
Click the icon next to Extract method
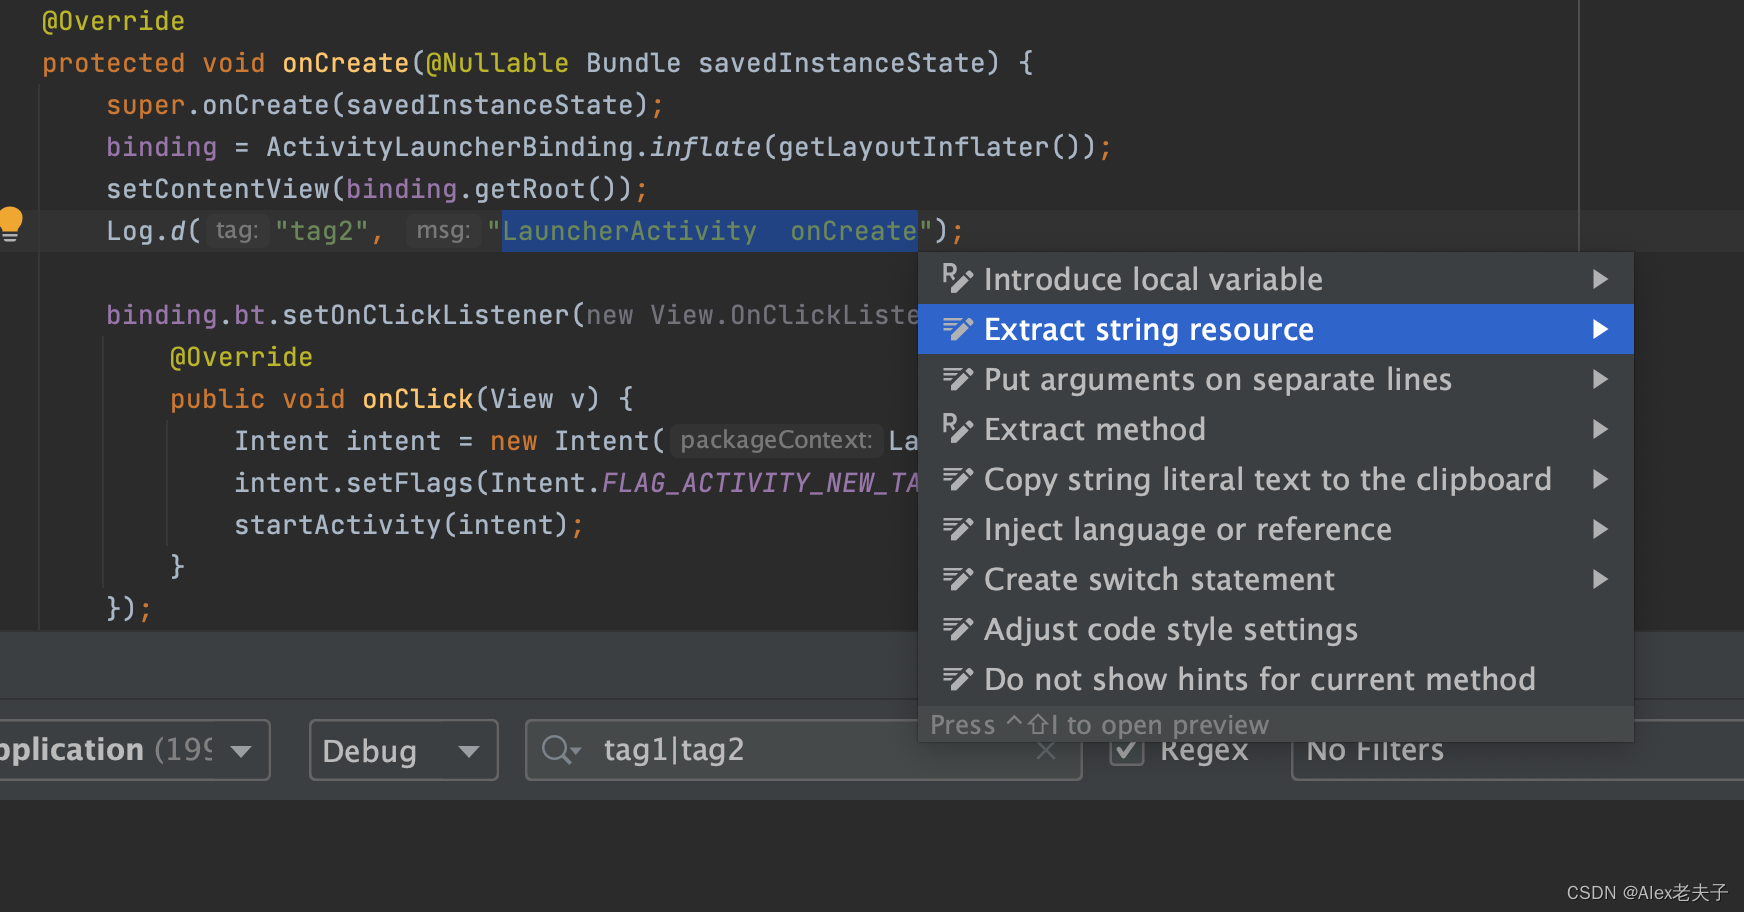click(957, 429)
